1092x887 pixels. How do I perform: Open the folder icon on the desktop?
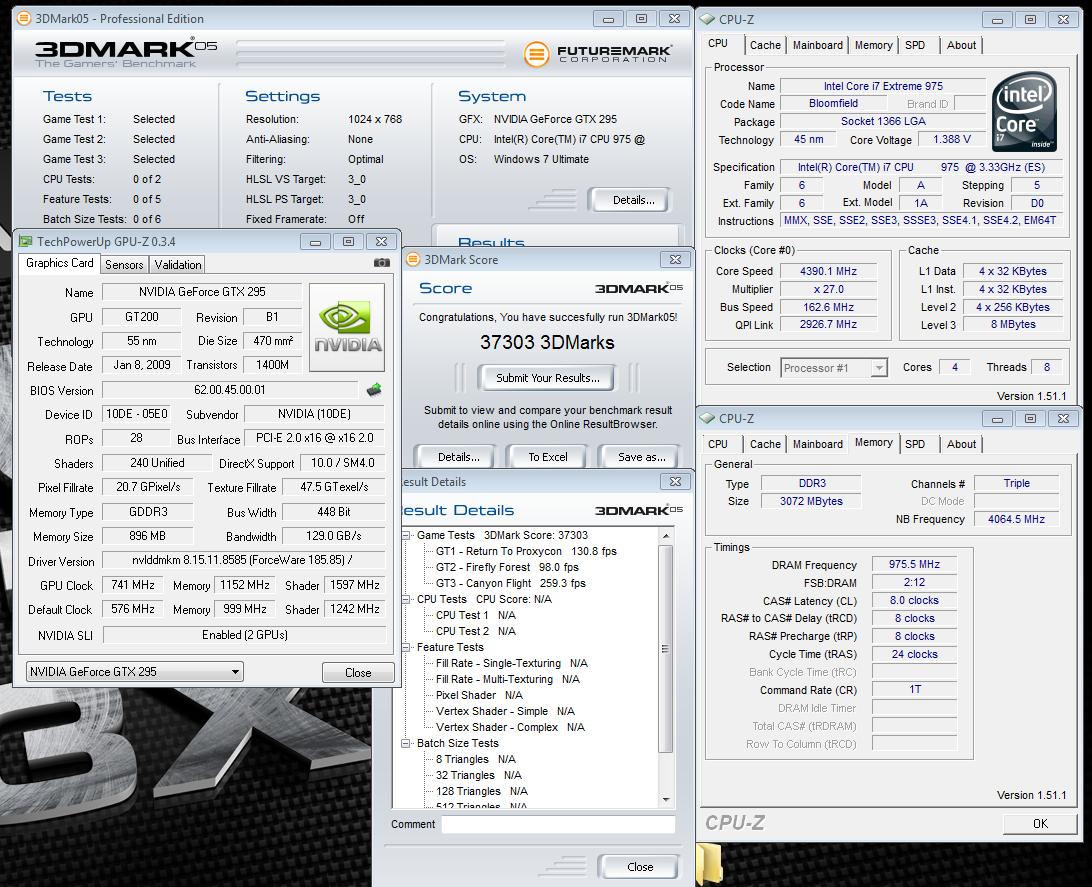(709, 865)
